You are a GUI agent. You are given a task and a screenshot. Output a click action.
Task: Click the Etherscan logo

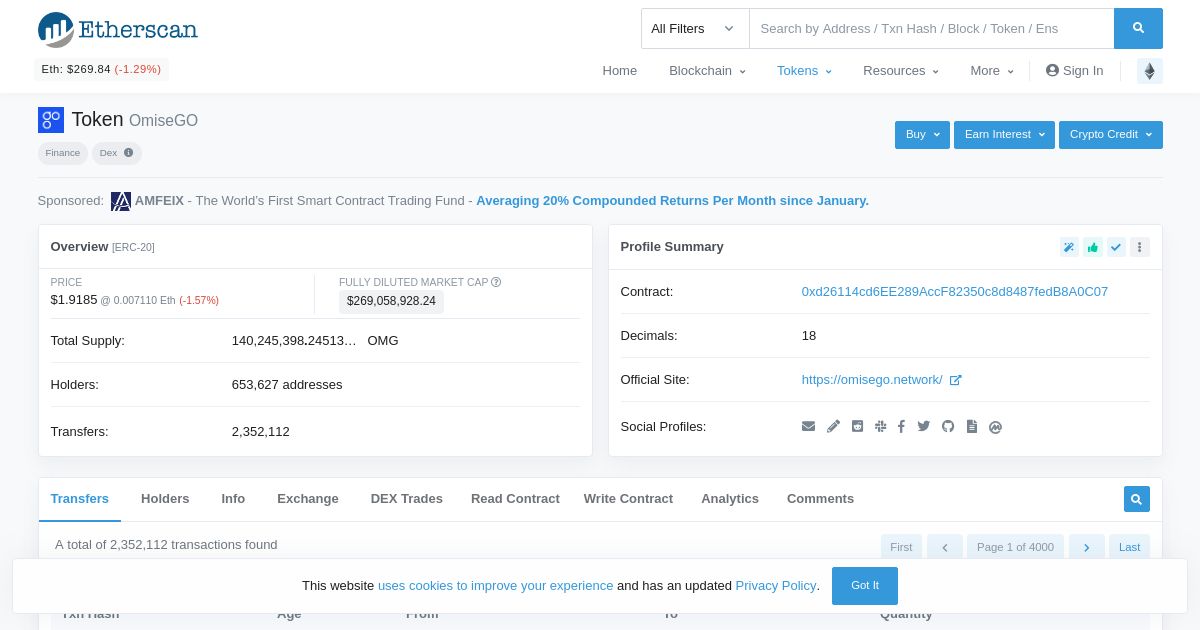(117, 29)
